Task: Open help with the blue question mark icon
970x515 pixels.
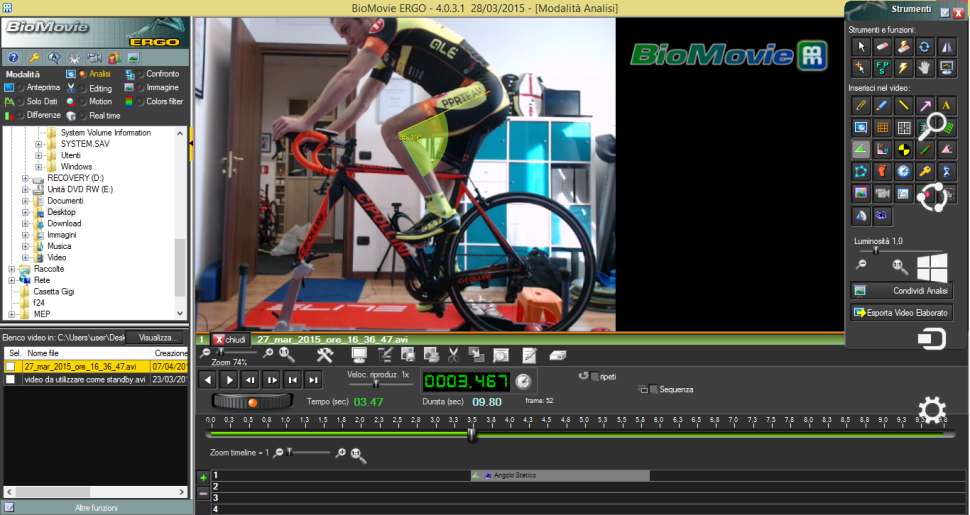Action: pyautogui.click(x=14, y=58)
